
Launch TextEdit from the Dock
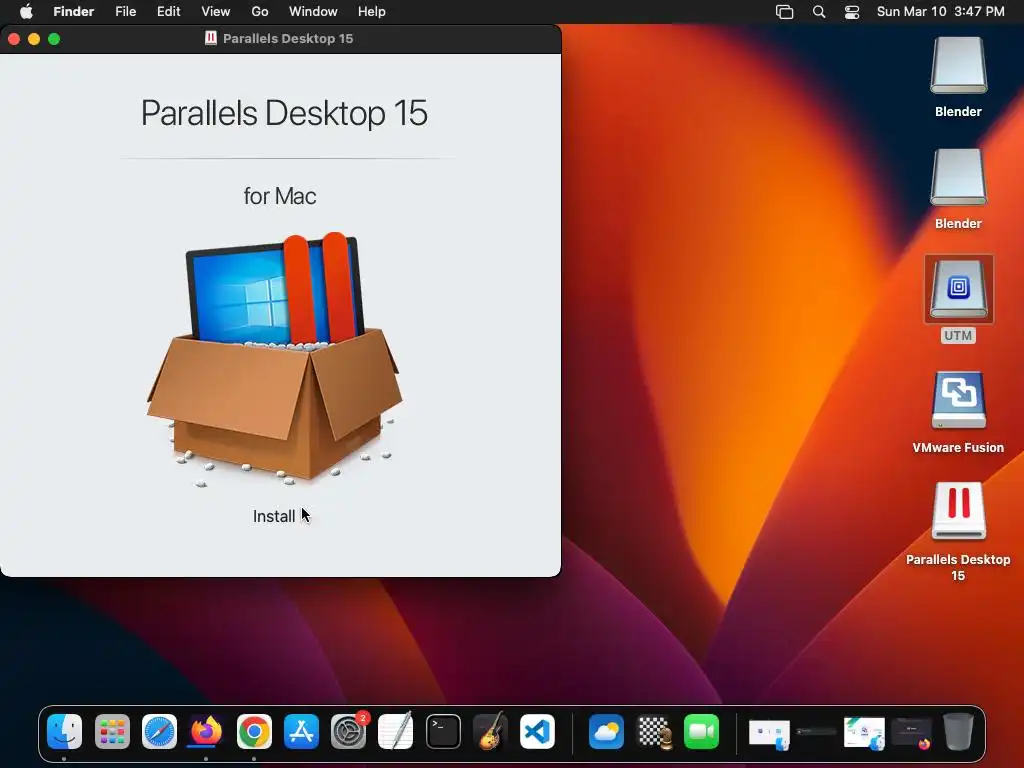396,731
